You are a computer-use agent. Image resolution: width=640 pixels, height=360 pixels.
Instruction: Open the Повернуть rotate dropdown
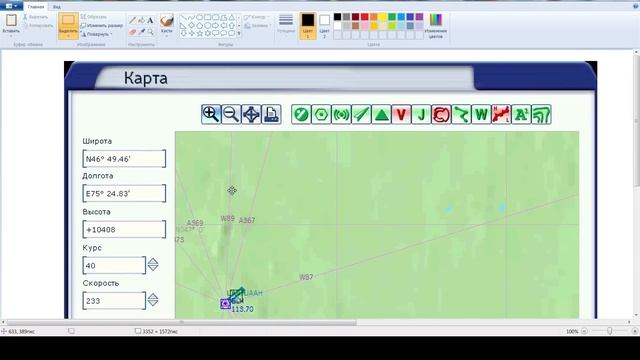tap(96, 34)
